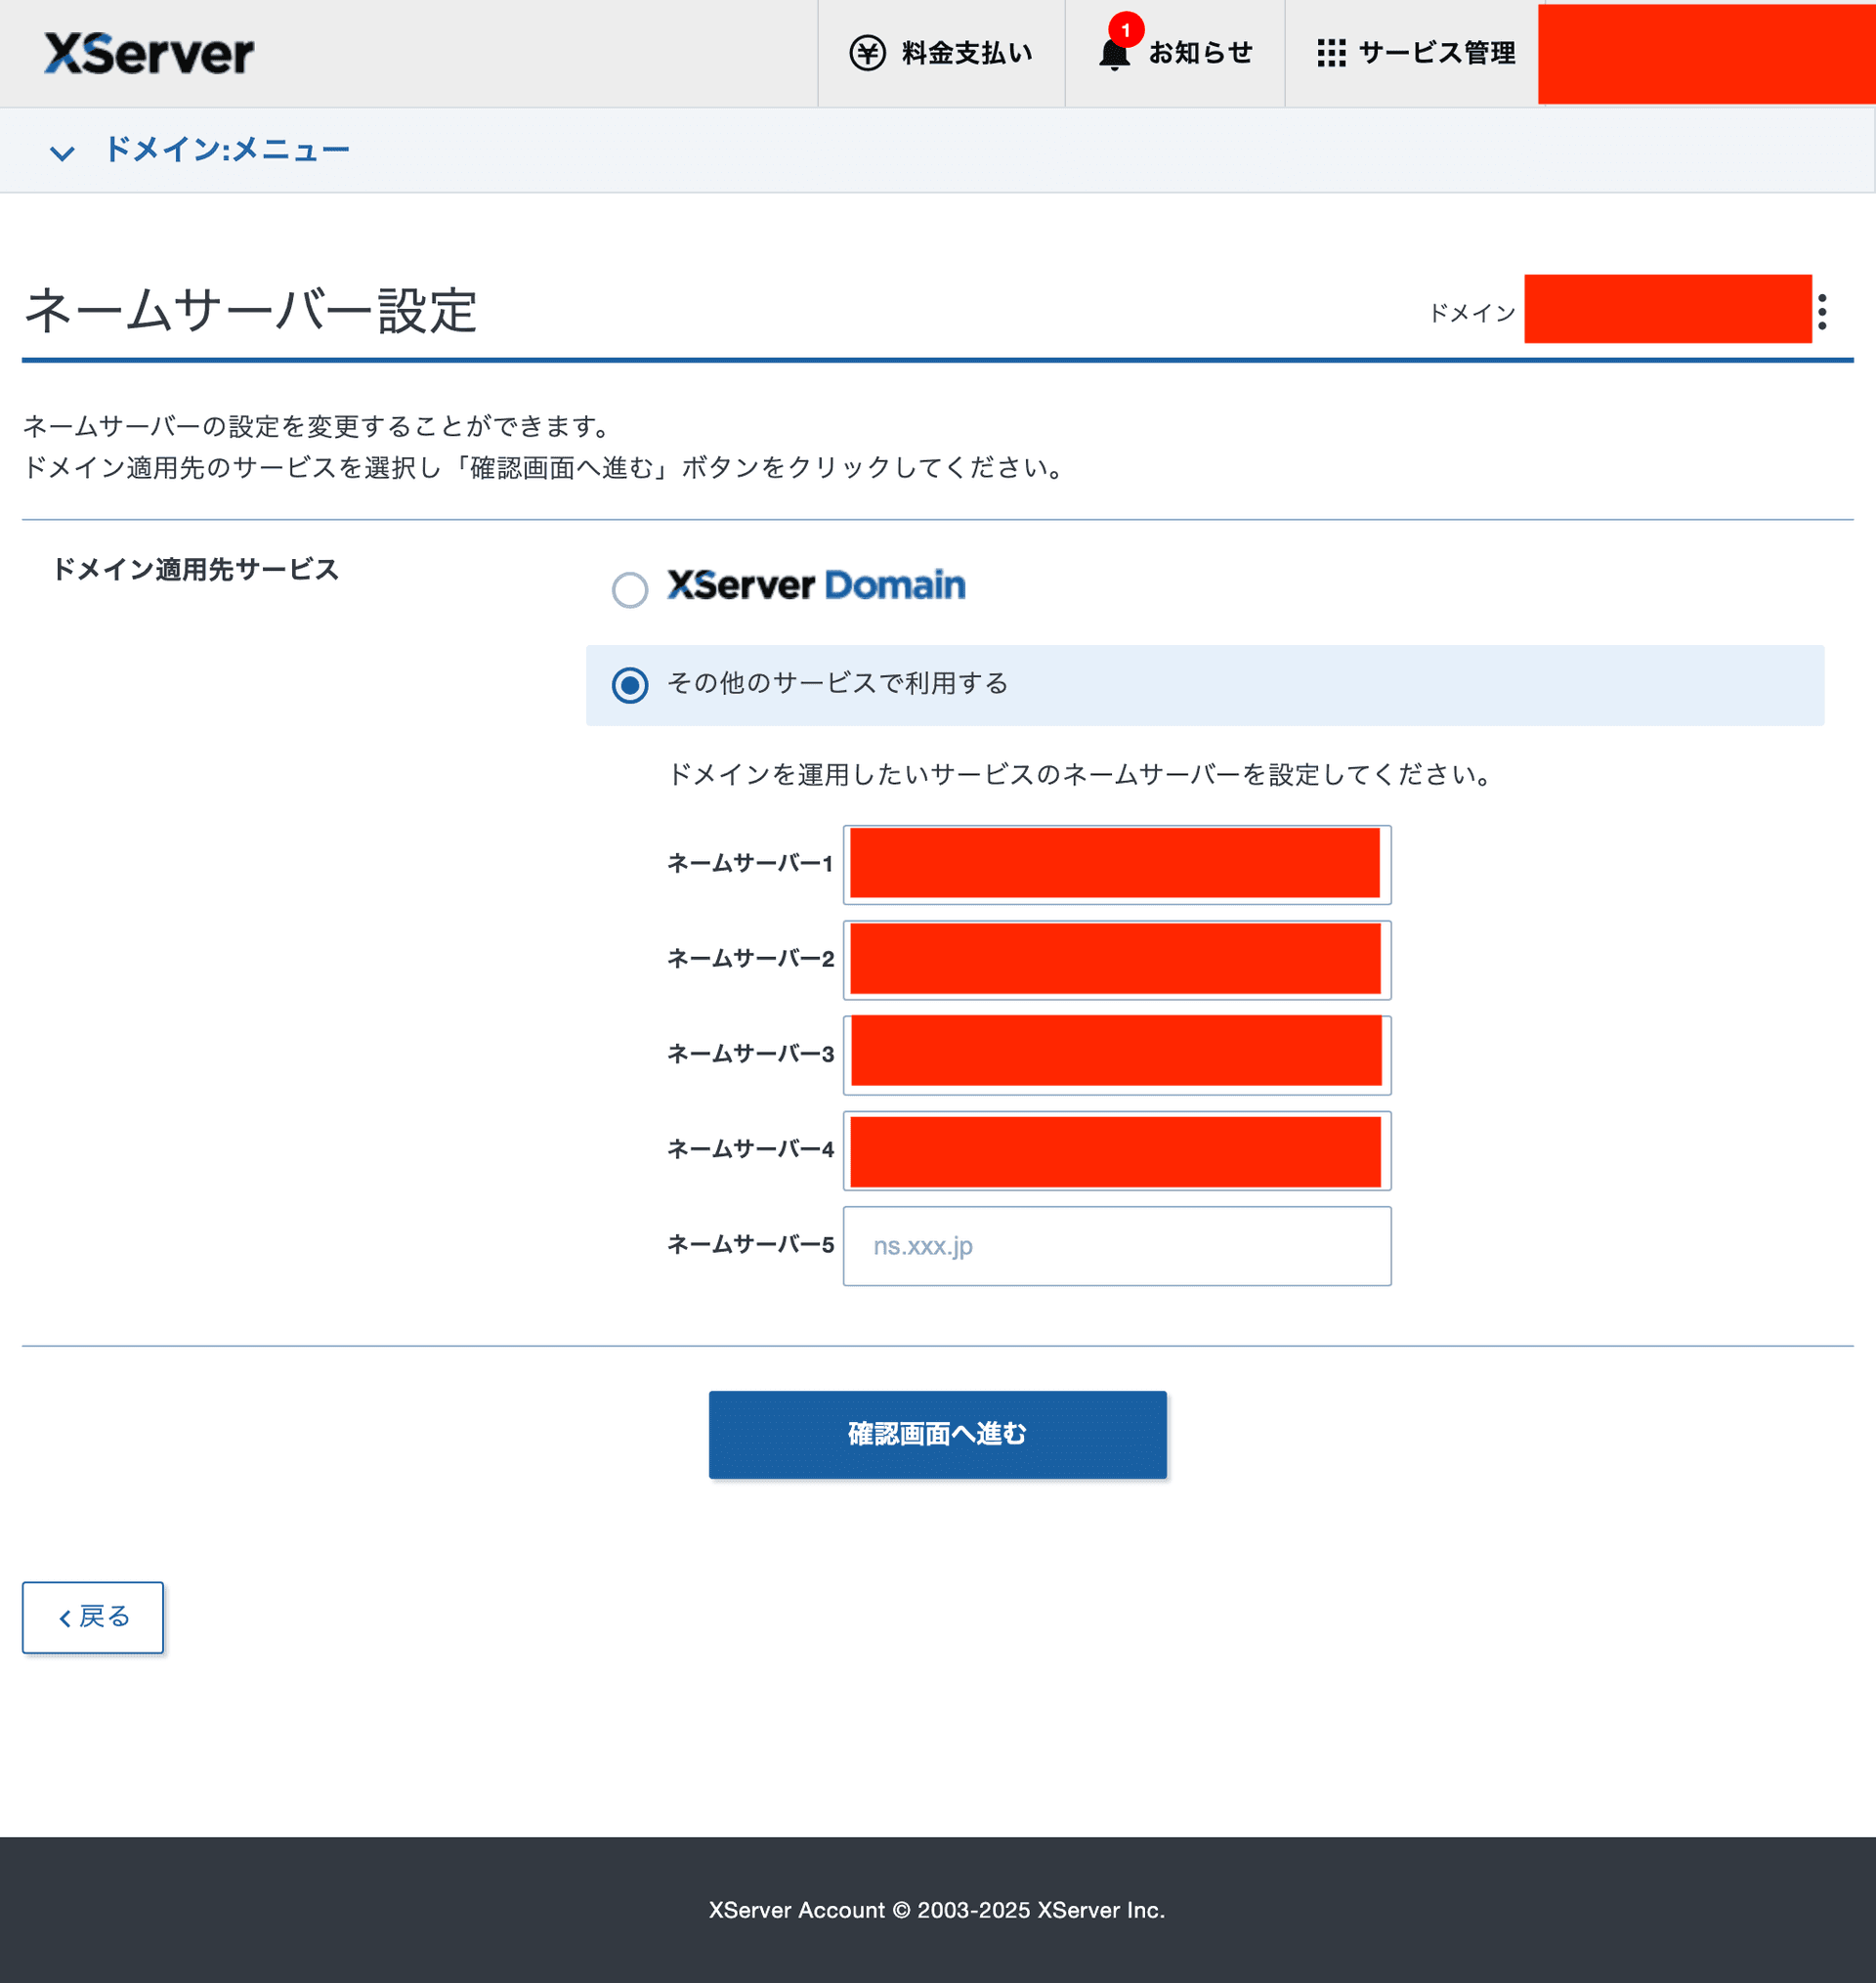Click the XServer Domain logo text
The width and height of the screenshot is (1876, 1983).
tap(816, 585)
